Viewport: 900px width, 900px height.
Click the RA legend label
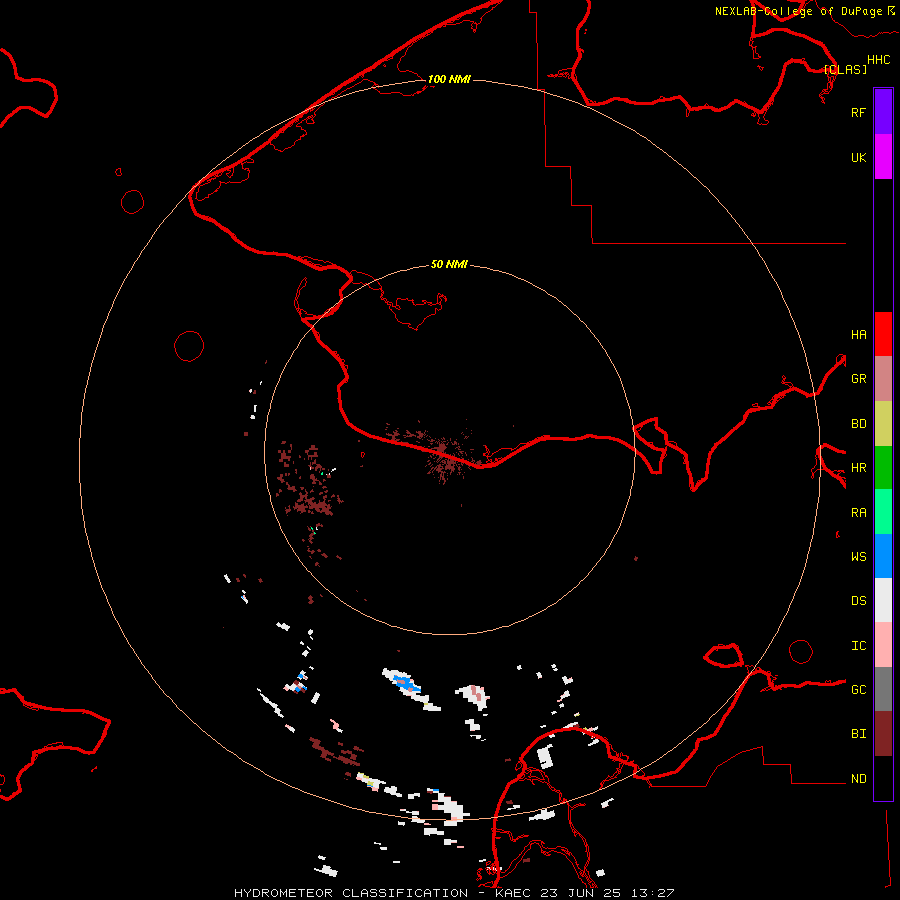858,513
